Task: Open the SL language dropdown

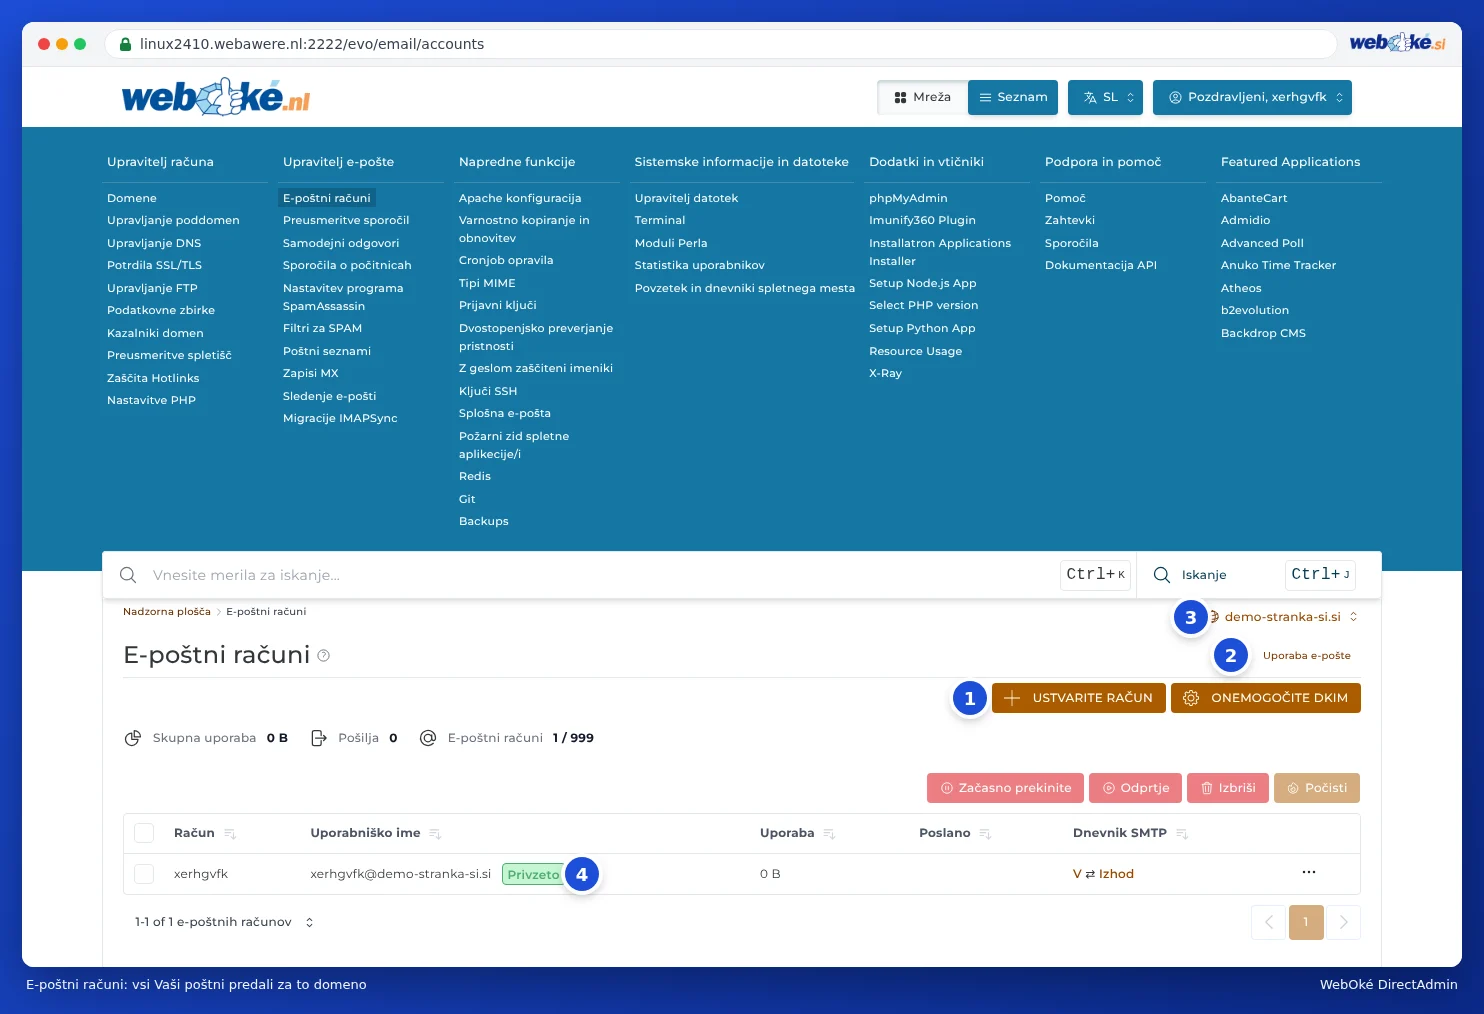Action: (x=1105, y=97)
